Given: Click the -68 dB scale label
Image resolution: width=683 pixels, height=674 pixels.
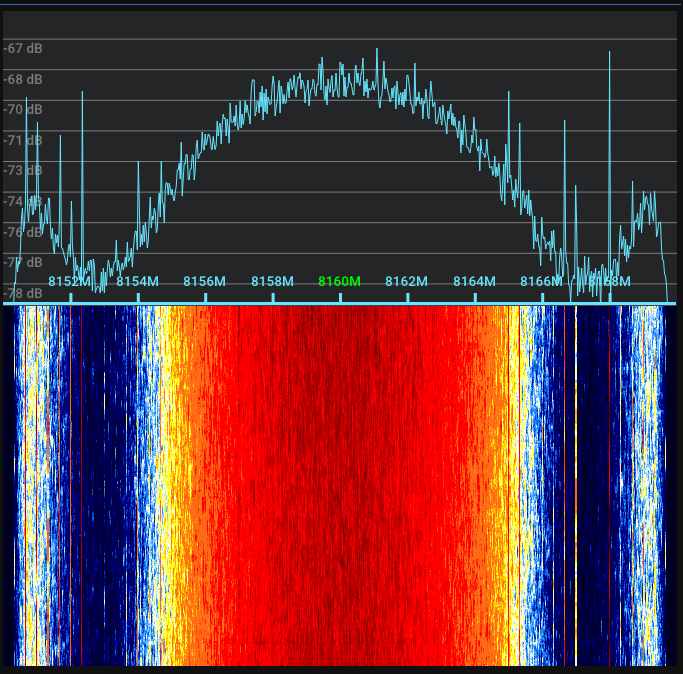Looking at the screenshot, I should click(x=23, y=79).
